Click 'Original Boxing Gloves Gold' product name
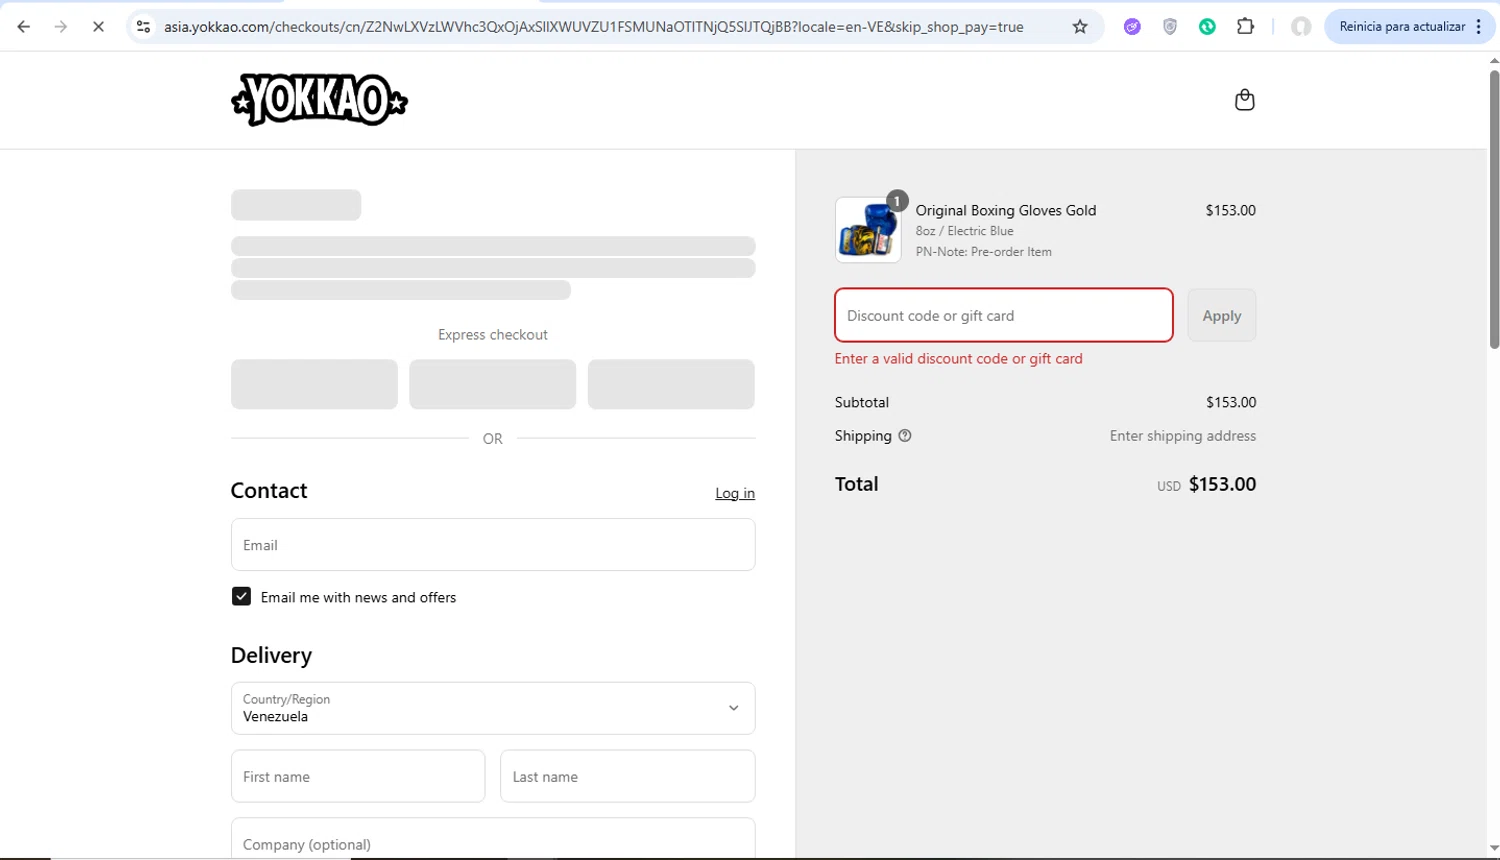This screenshot has width=1500, height=860. [1006, 210]
